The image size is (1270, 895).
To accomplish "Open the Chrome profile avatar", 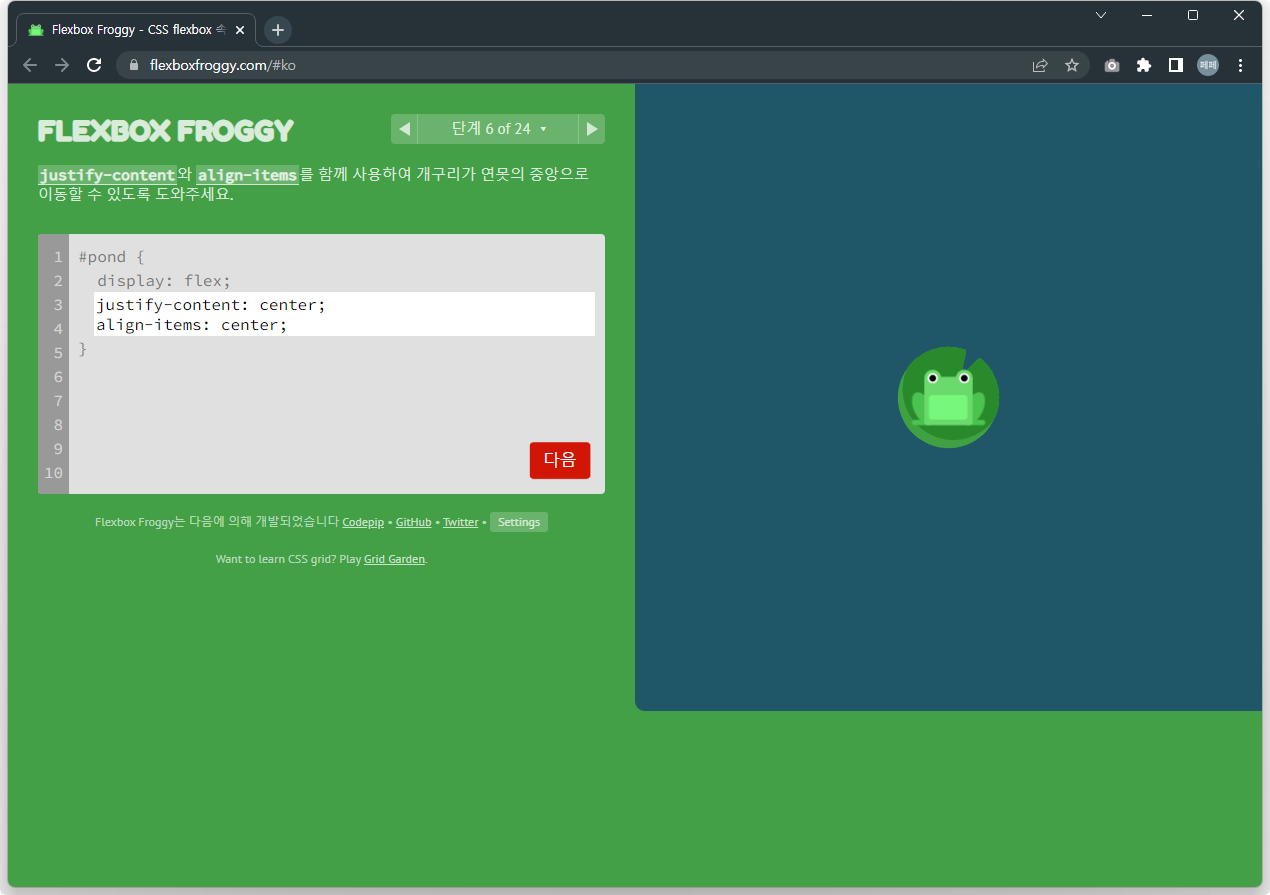I will [1208, 65].
